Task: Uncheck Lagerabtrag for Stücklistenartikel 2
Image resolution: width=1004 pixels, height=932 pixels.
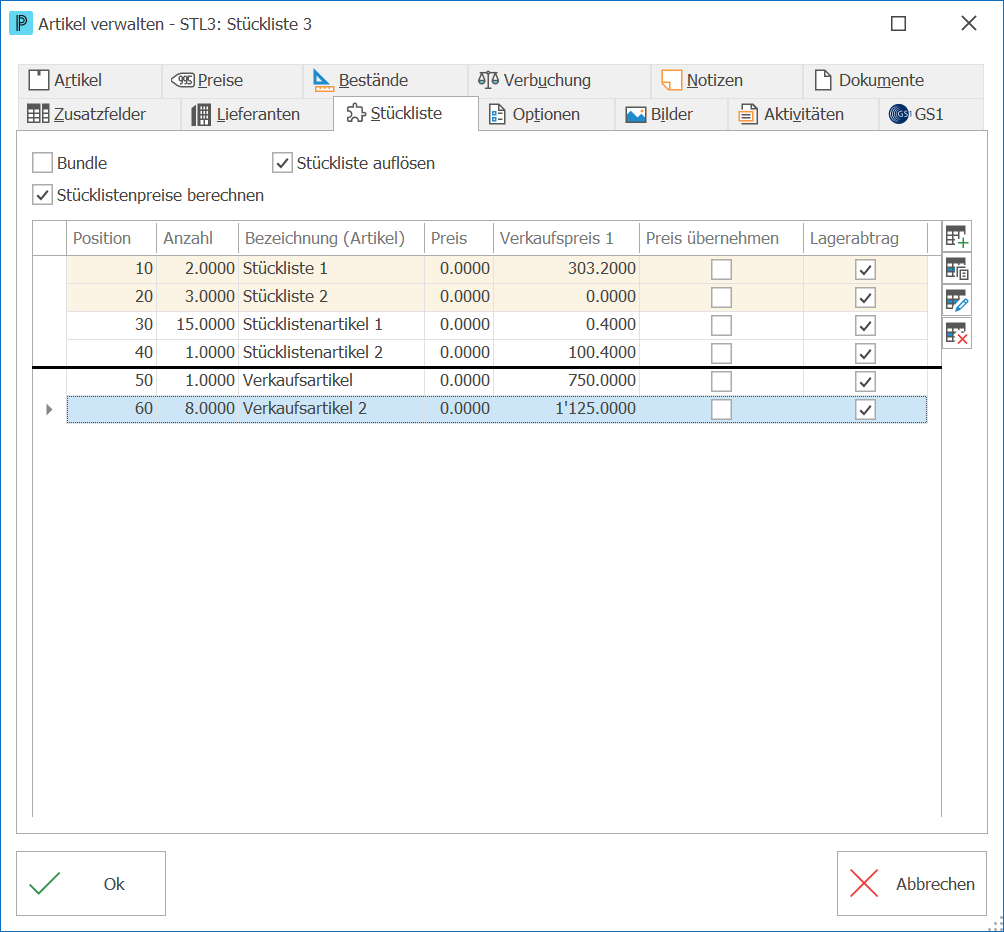Action: [865, 353]
